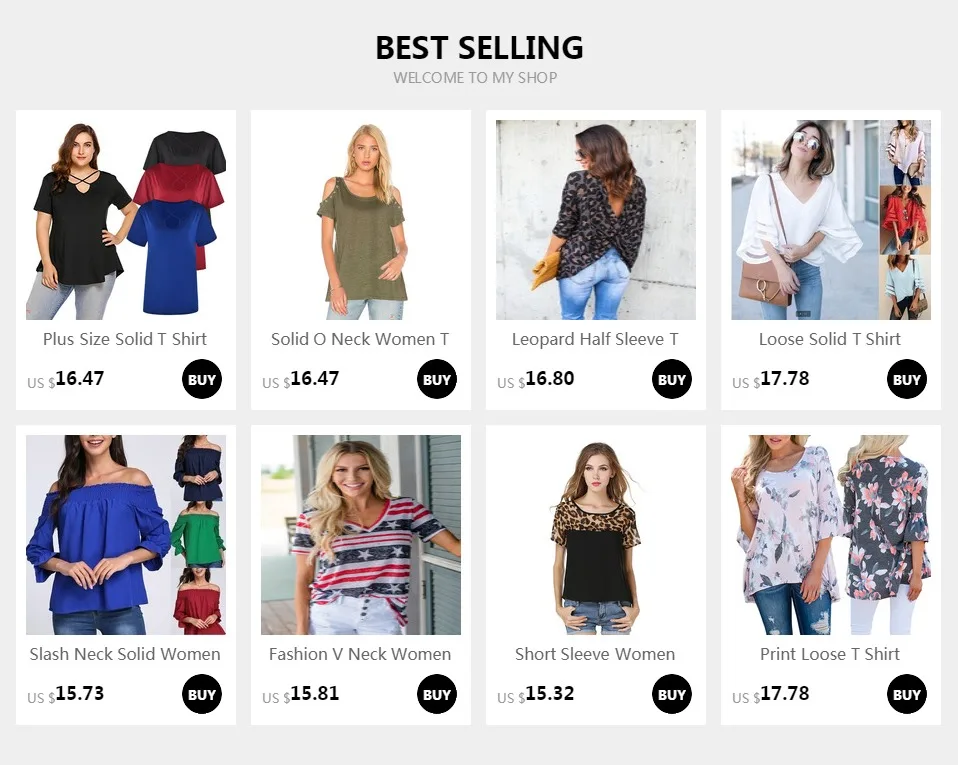The image size is (958, 765).
Task: Open the Fashion V Neck Women title link
Action: click(x=360, y=654)
